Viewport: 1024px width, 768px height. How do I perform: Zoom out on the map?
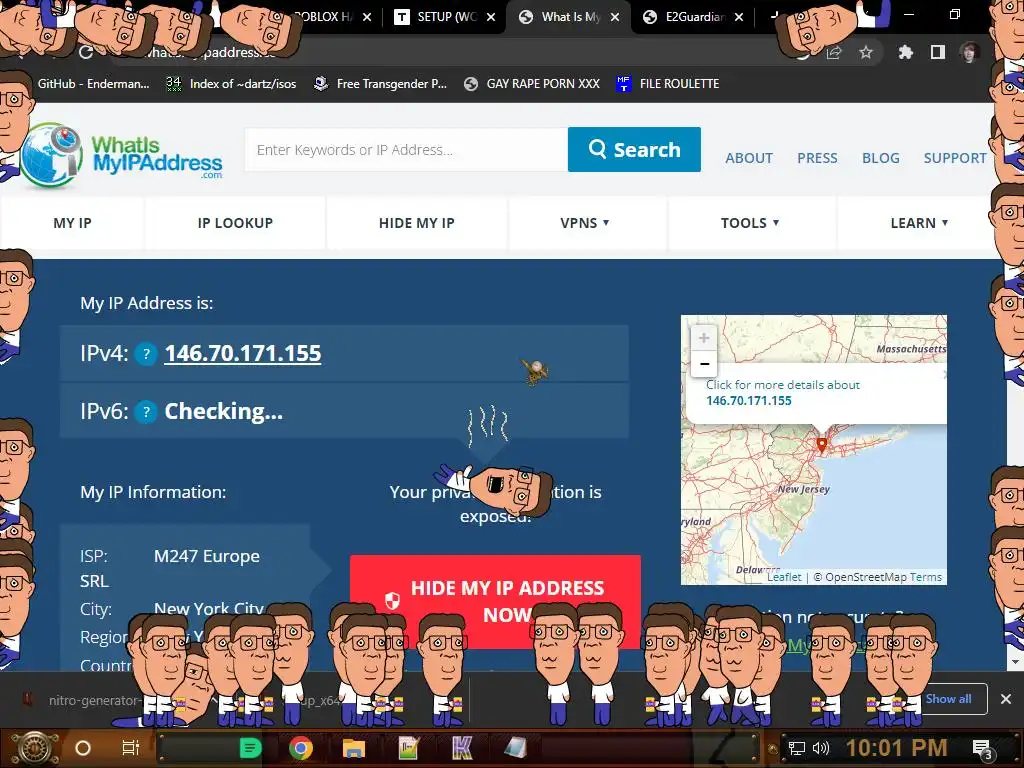[x=704, y=364]
